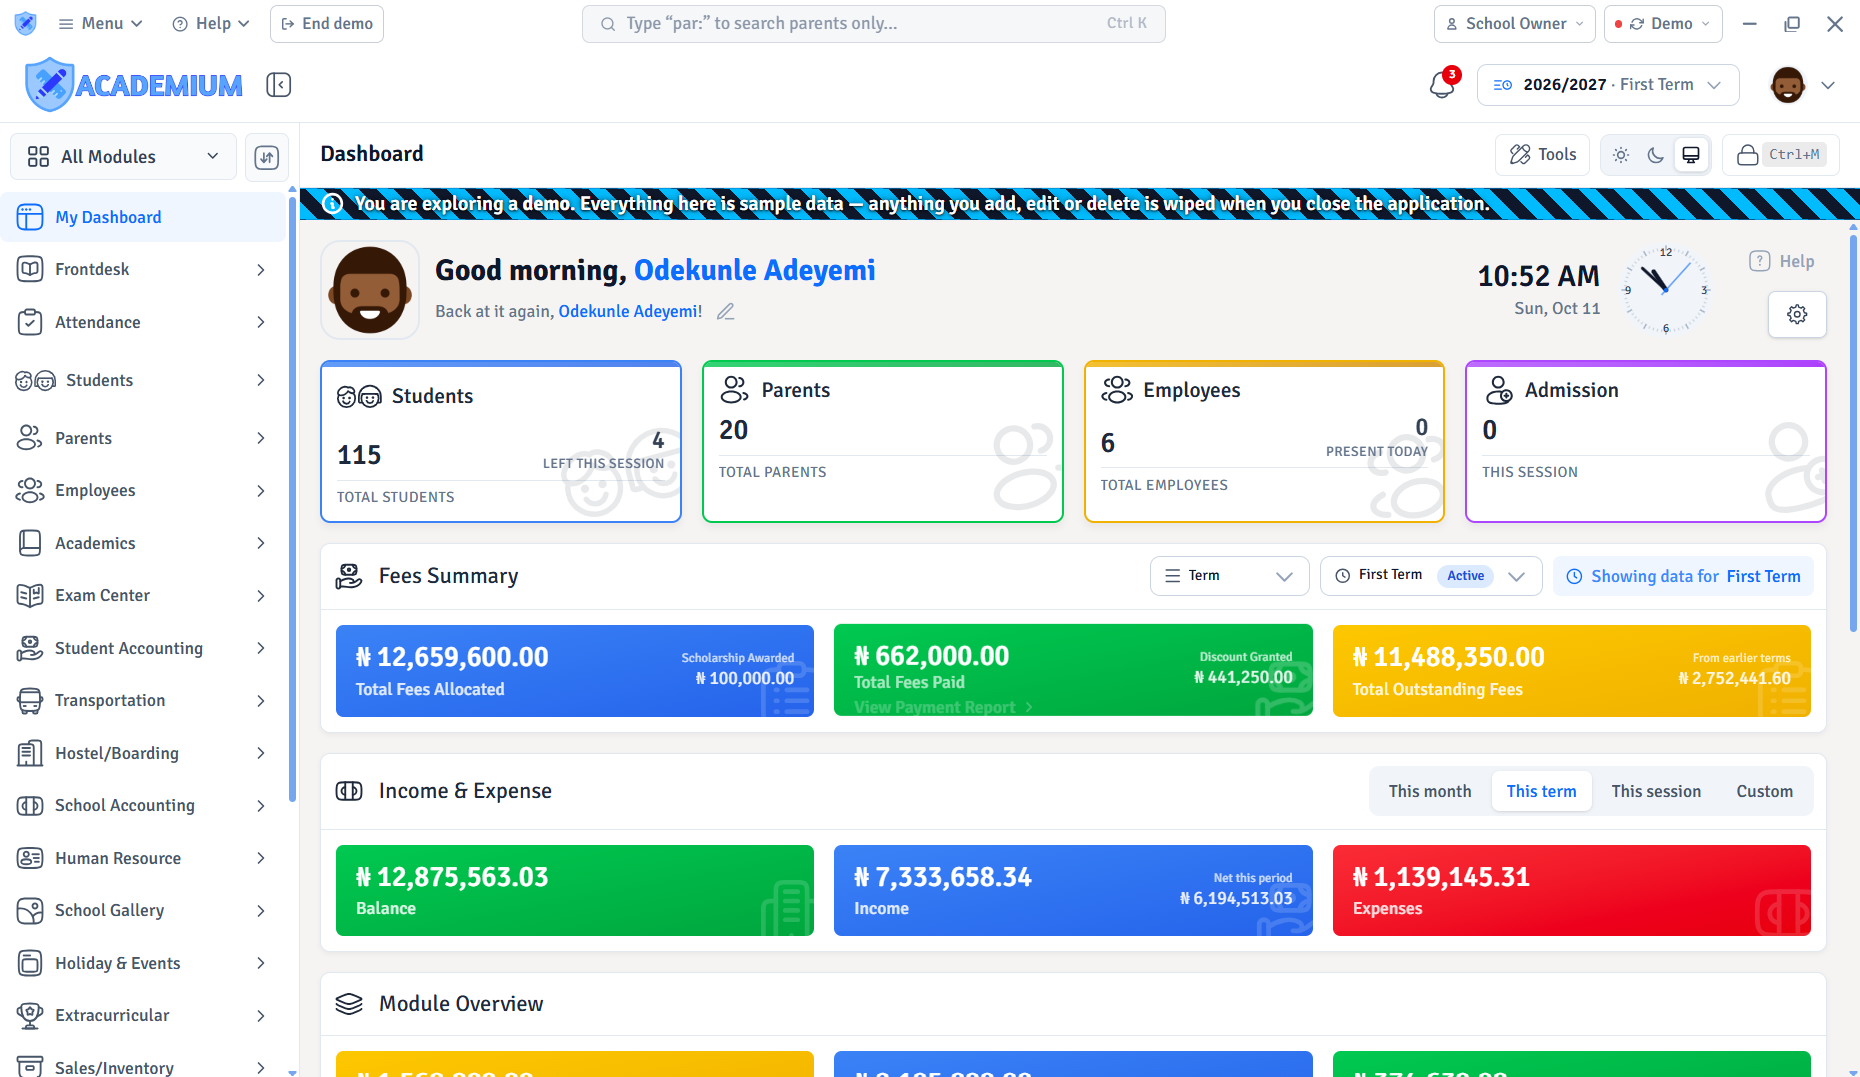The width and height of the screenshot is (1860, 1077).
Task: Select This session income range
Action: point(1656,792)
